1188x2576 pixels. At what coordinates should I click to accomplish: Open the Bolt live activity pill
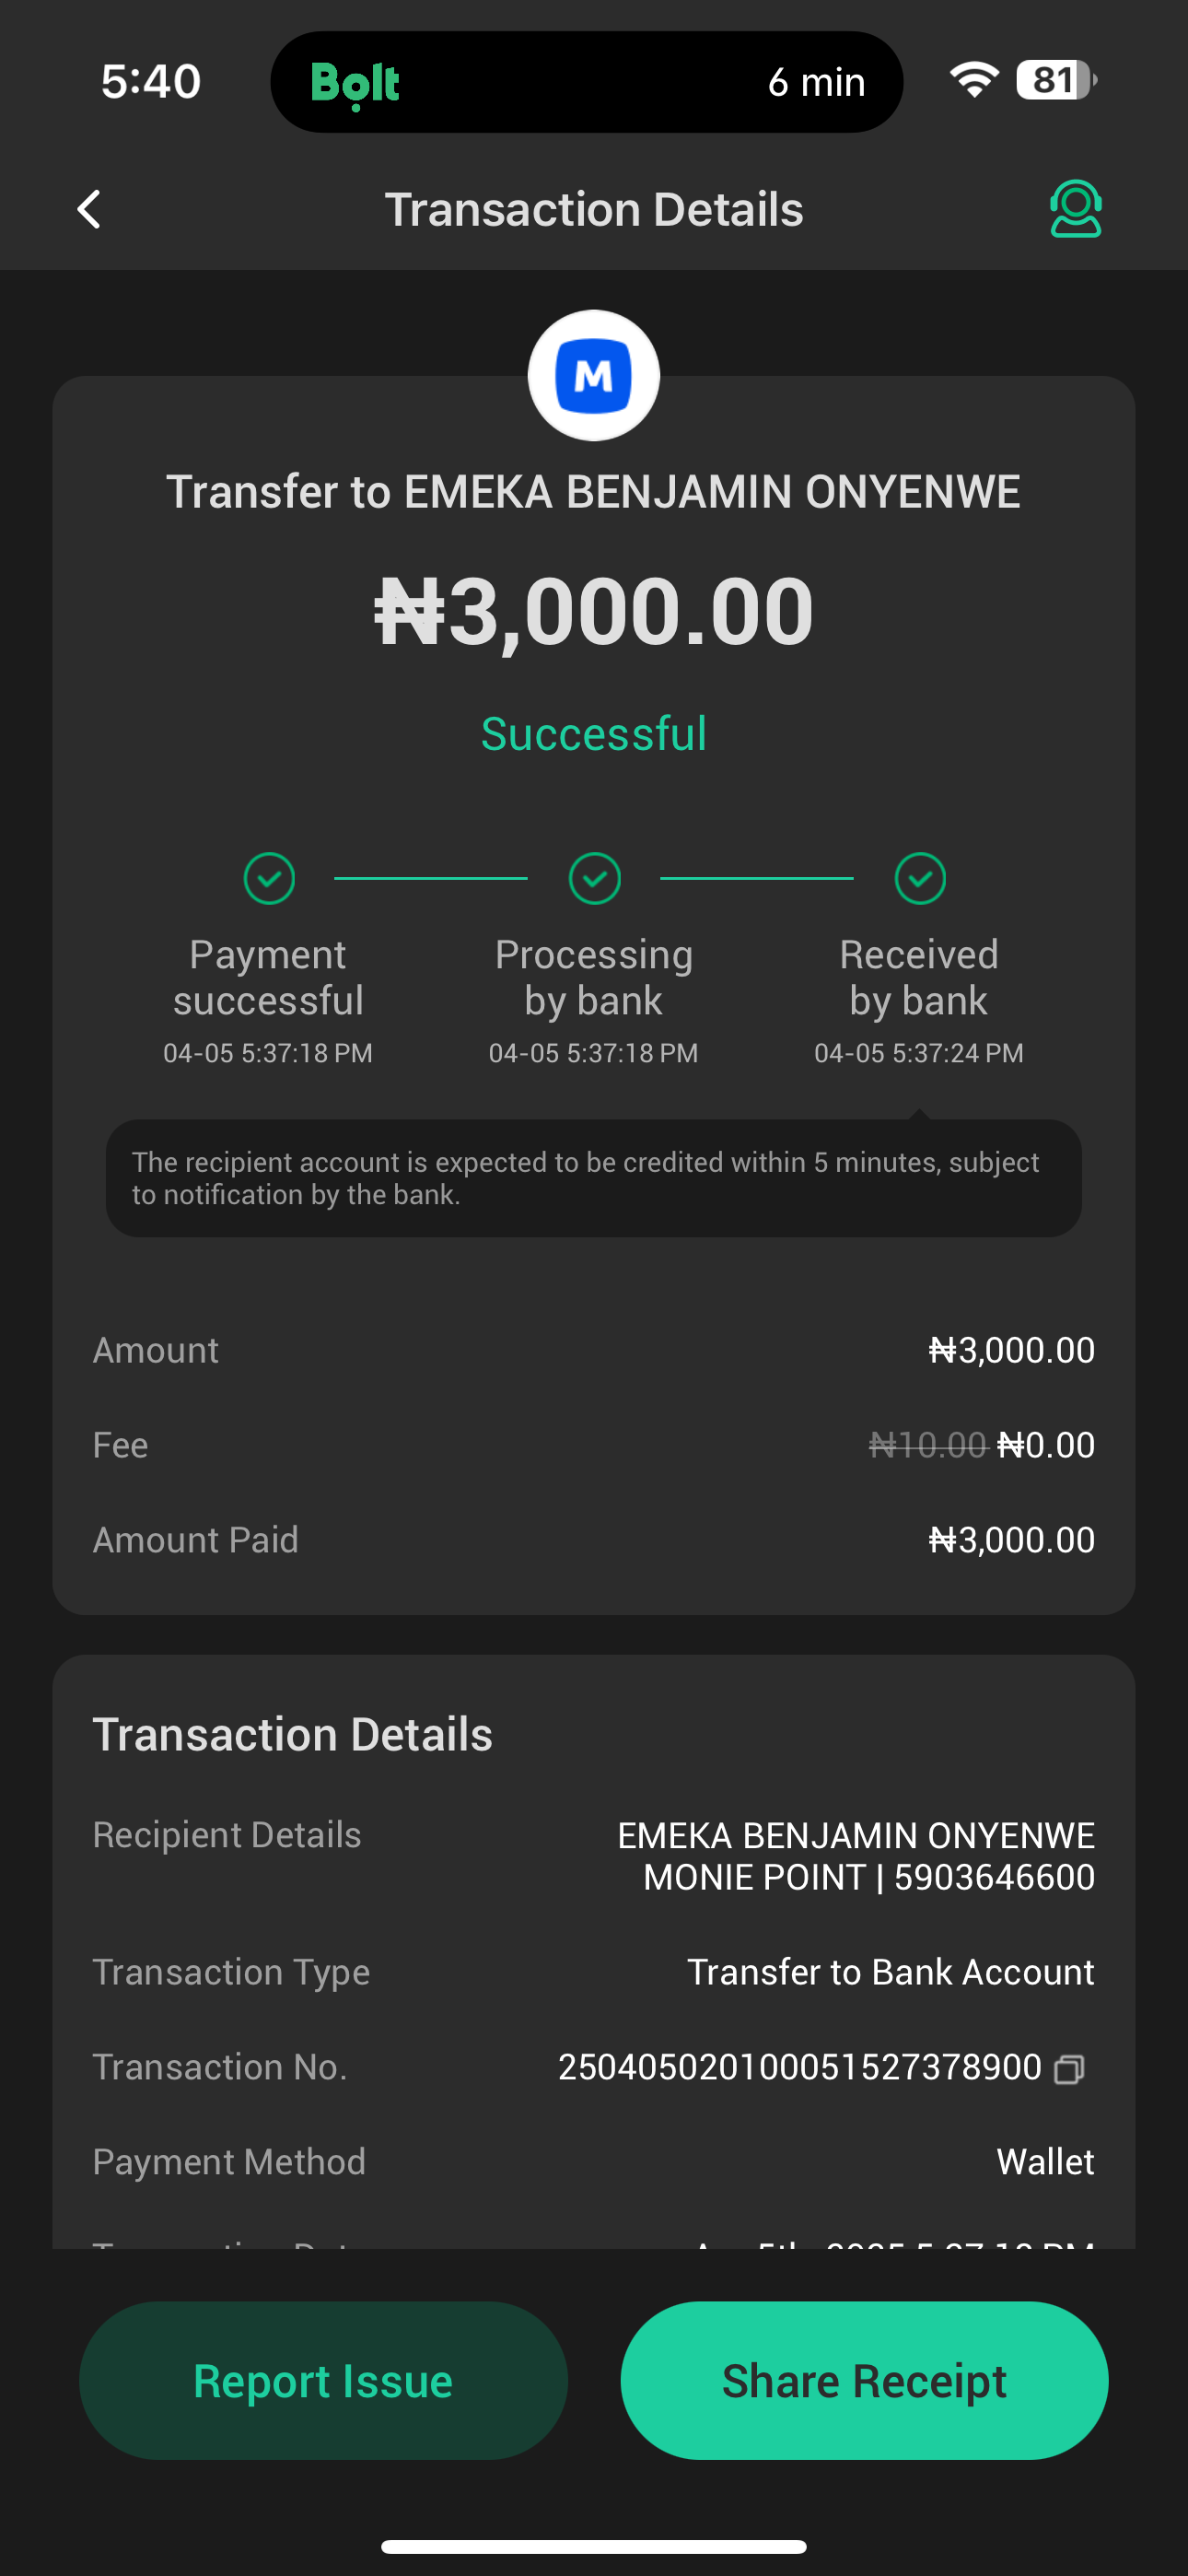[x=586, y=82]
